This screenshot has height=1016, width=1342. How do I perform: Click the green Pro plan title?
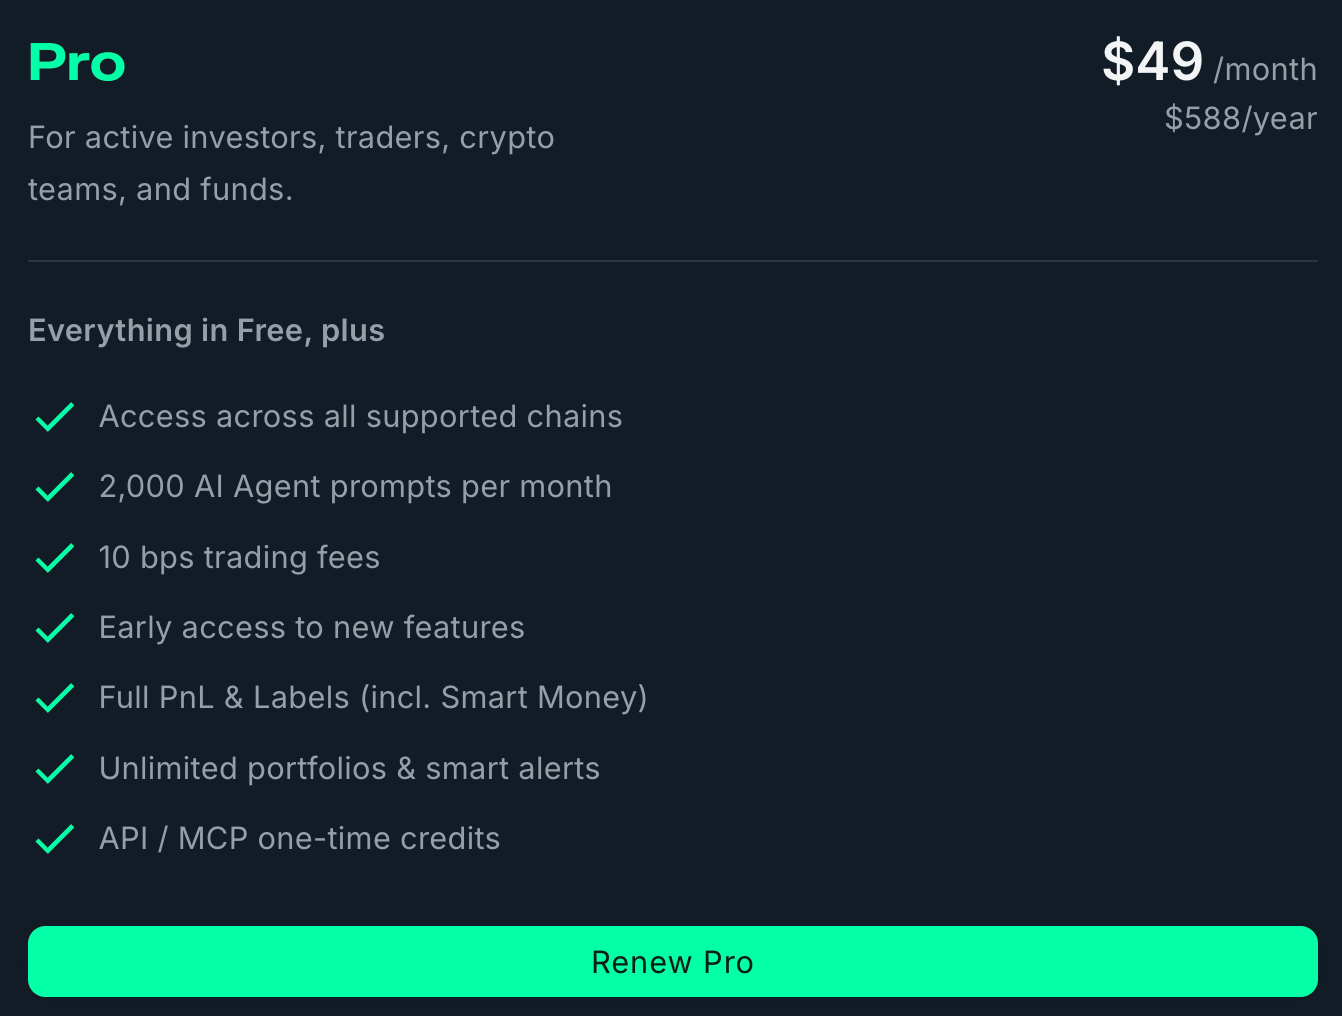pyautogui.click(x=77, y=63)
